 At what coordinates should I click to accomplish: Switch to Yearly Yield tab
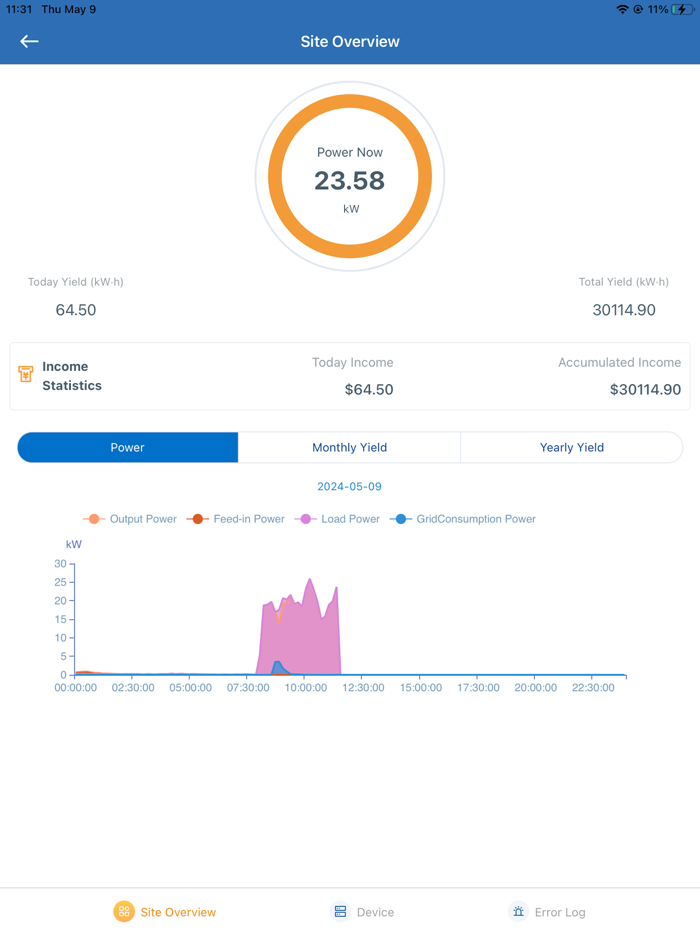(x=572, y=447)
